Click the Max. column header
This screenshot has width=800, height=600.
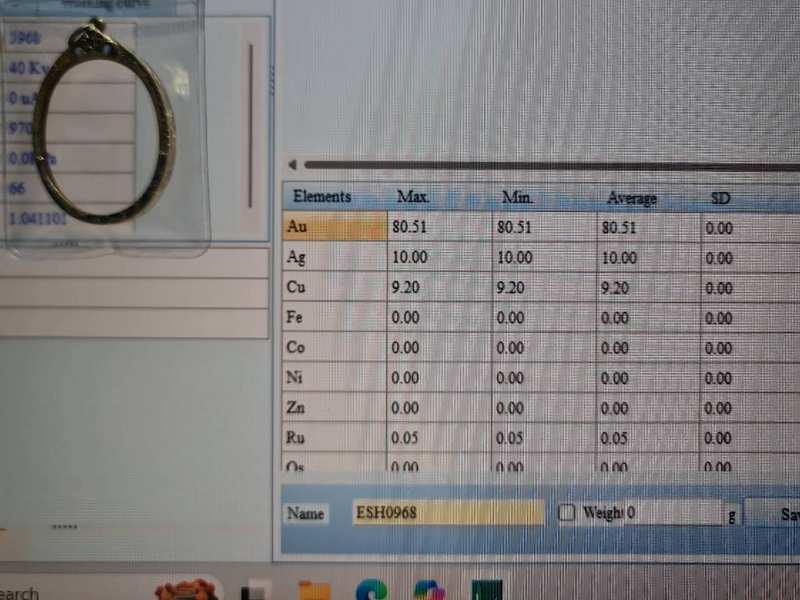413,197
